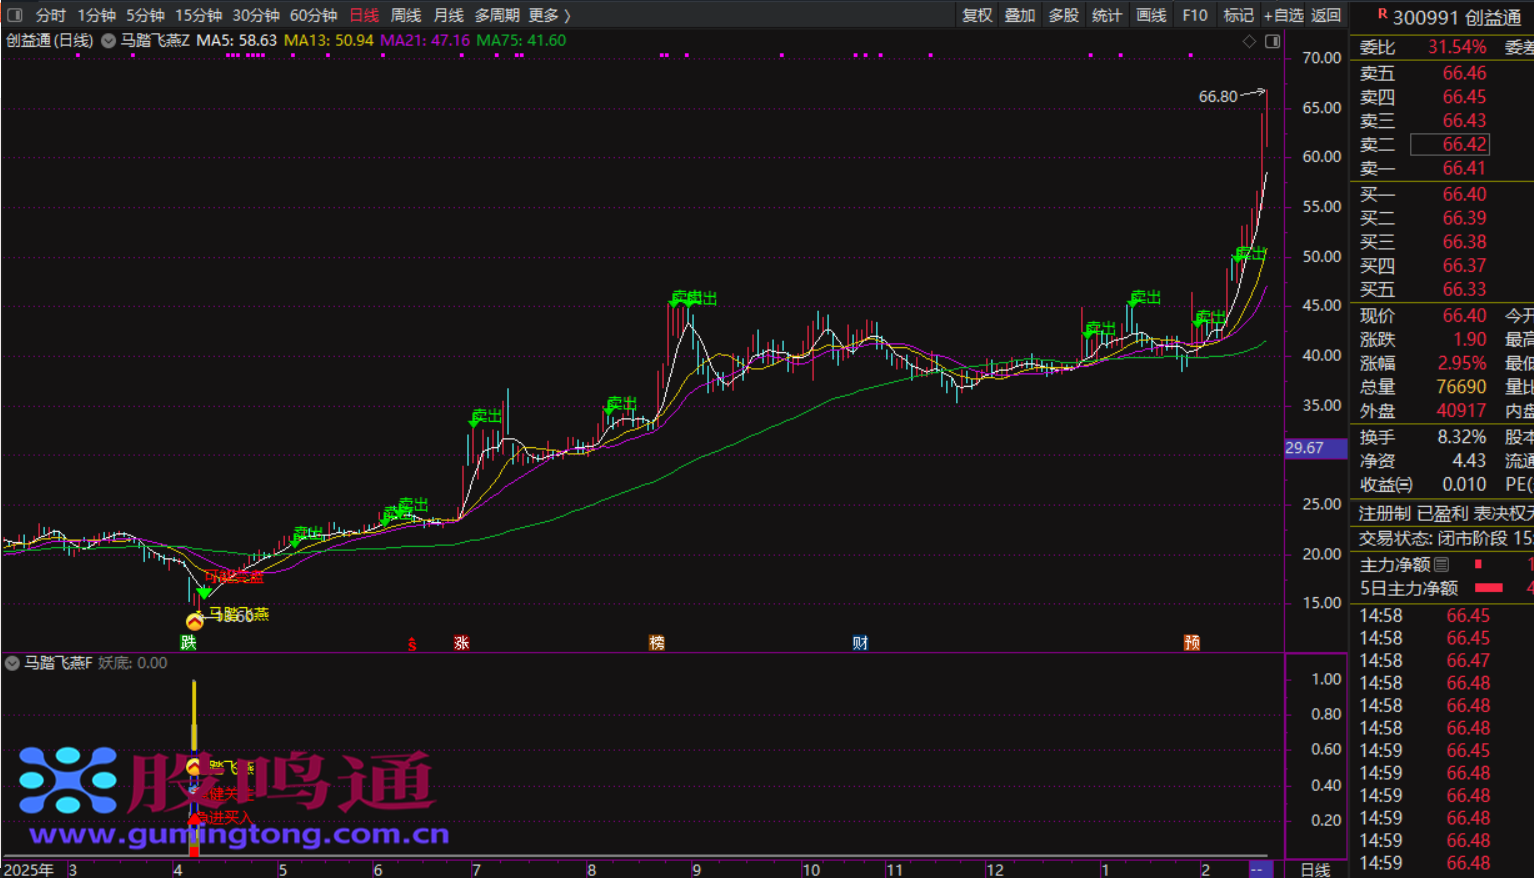
Task: Click the 画线 drawing tools button
Action: click(1151, 15)
